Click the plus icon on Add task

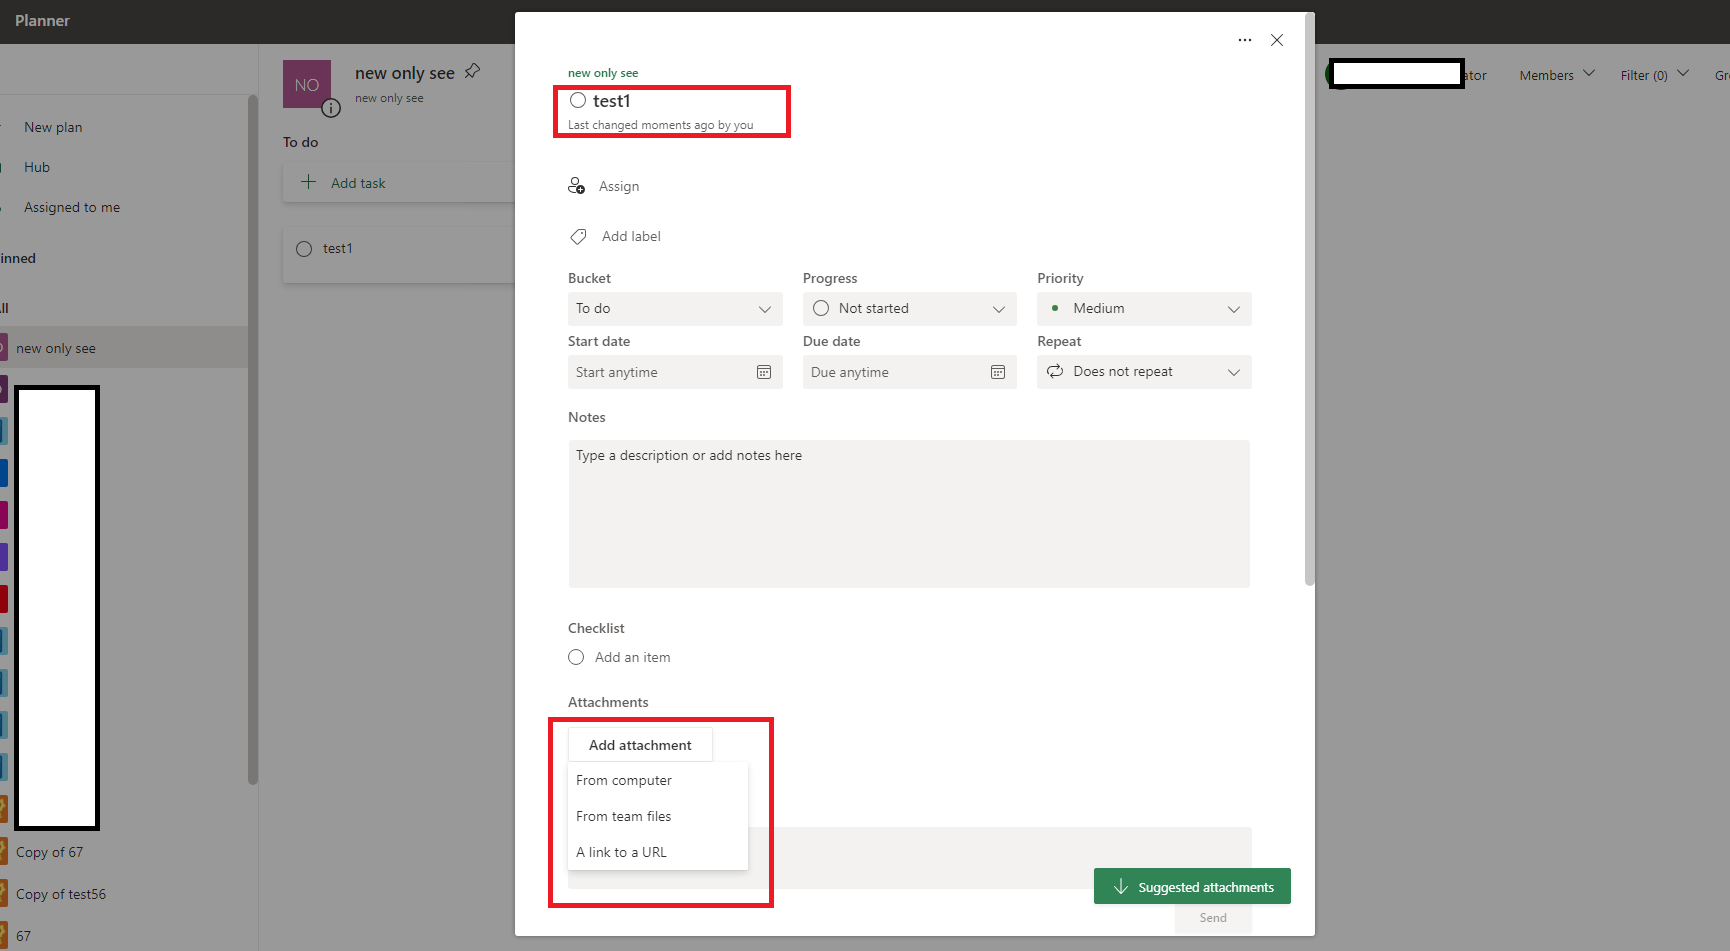point(307,182)
